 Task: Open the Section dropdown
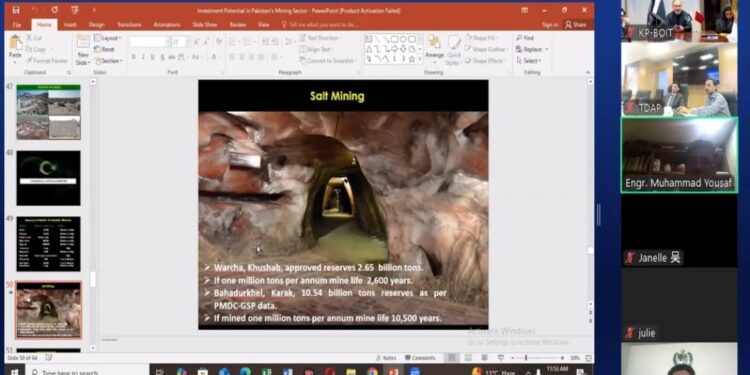click(109, 61)
